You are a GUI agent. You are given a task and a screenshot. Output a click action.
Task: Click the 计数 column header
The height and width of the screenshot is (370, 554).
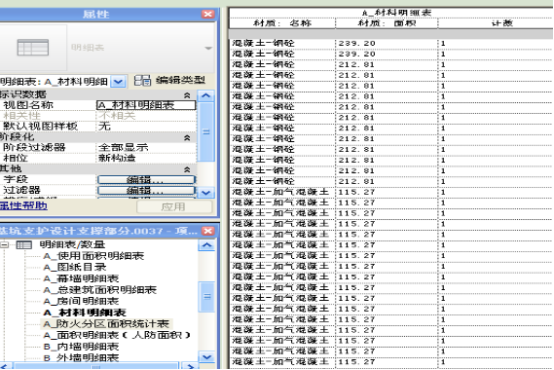coord(496,23)
